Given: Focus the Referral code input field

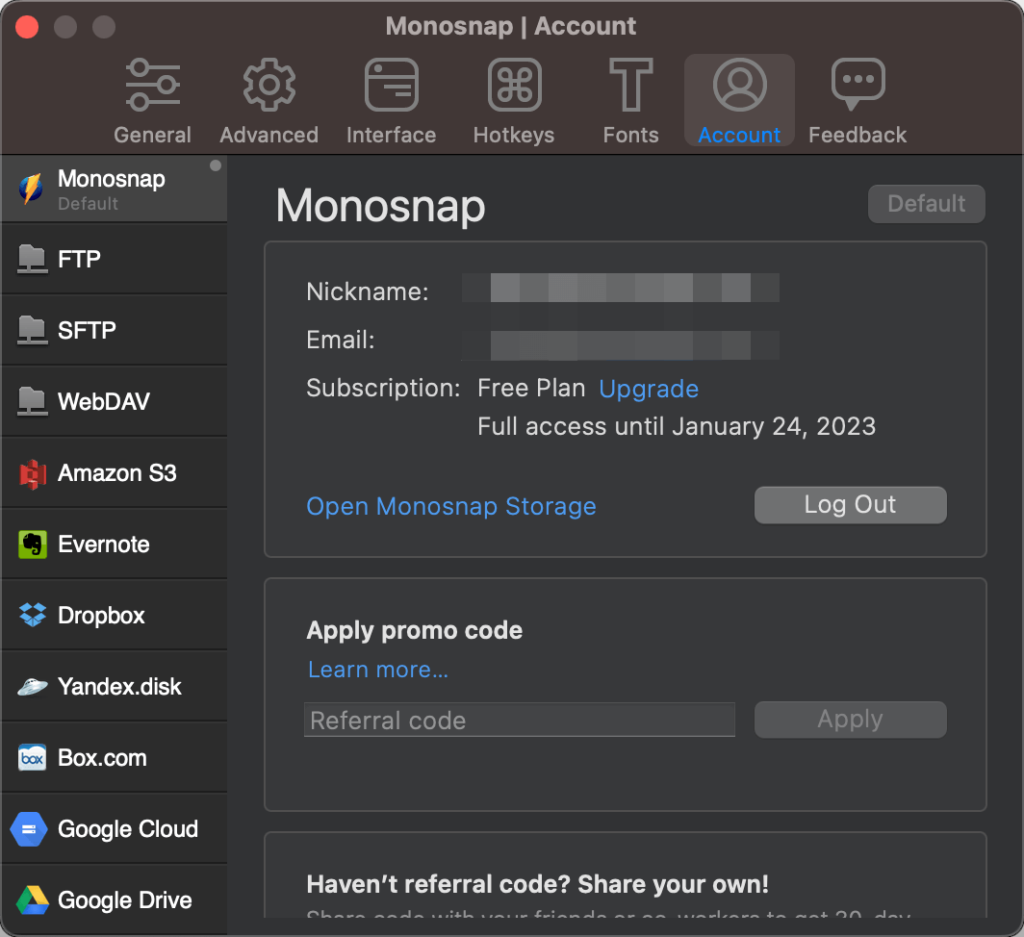Looking at the screenshot, I should coord(520,720).
